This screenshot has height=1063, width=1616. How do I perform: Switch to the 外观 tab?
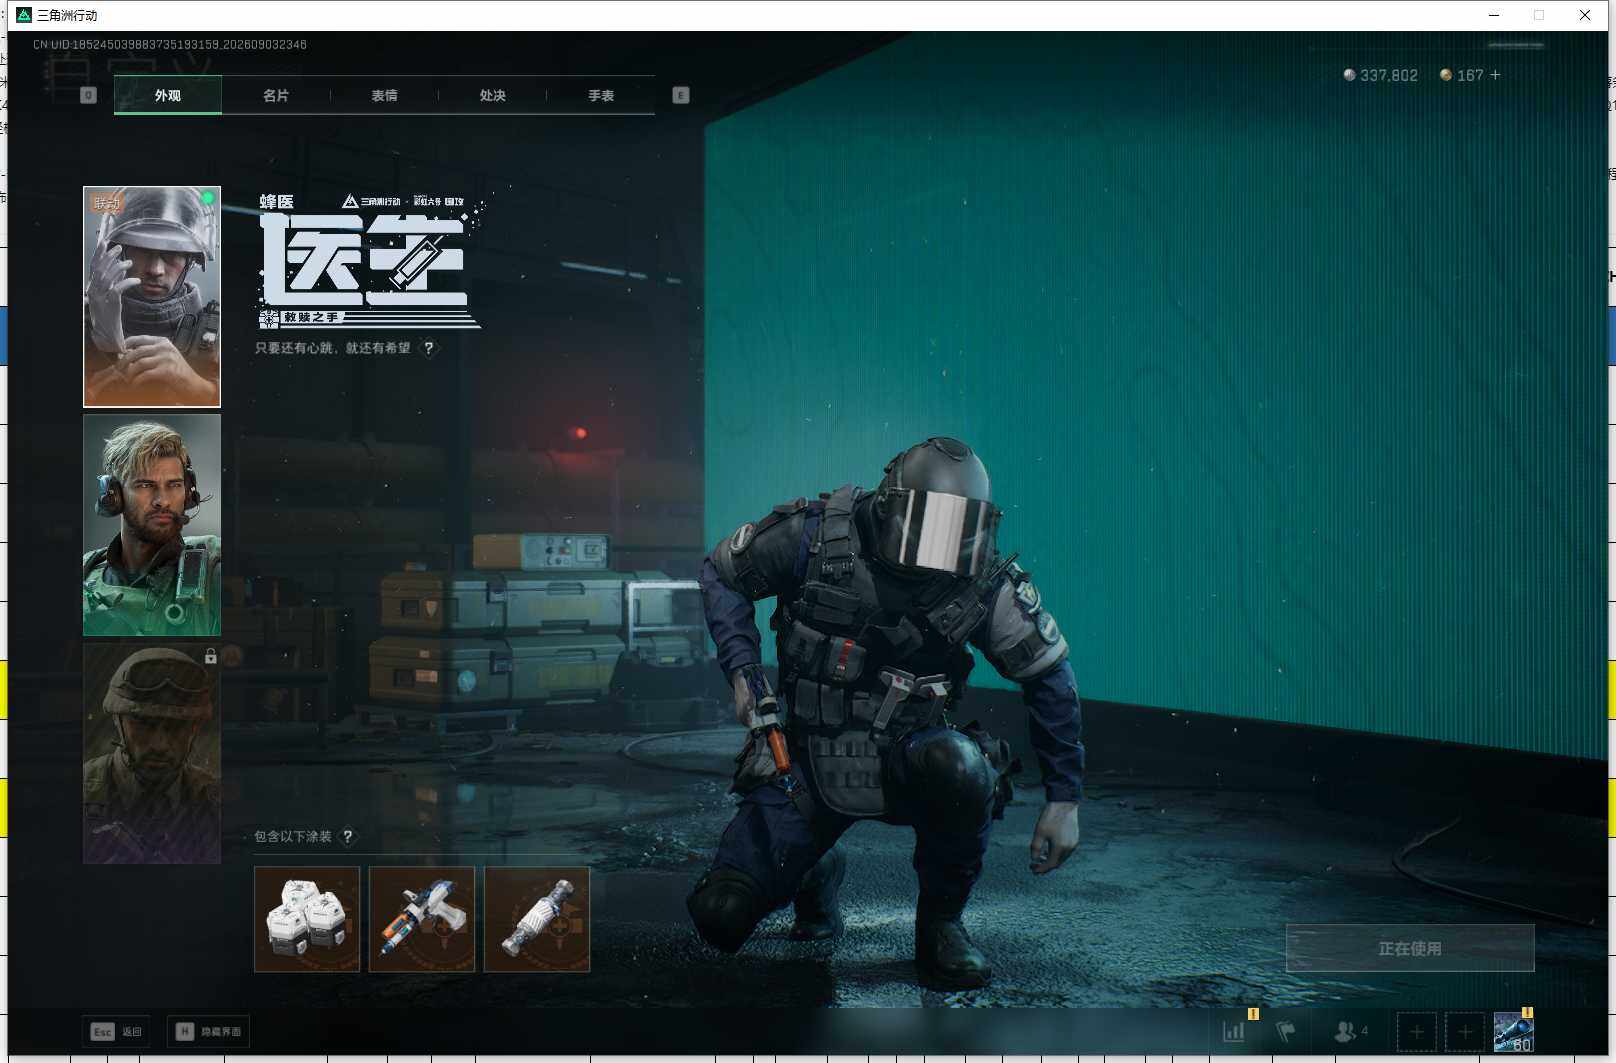(168, 96)
